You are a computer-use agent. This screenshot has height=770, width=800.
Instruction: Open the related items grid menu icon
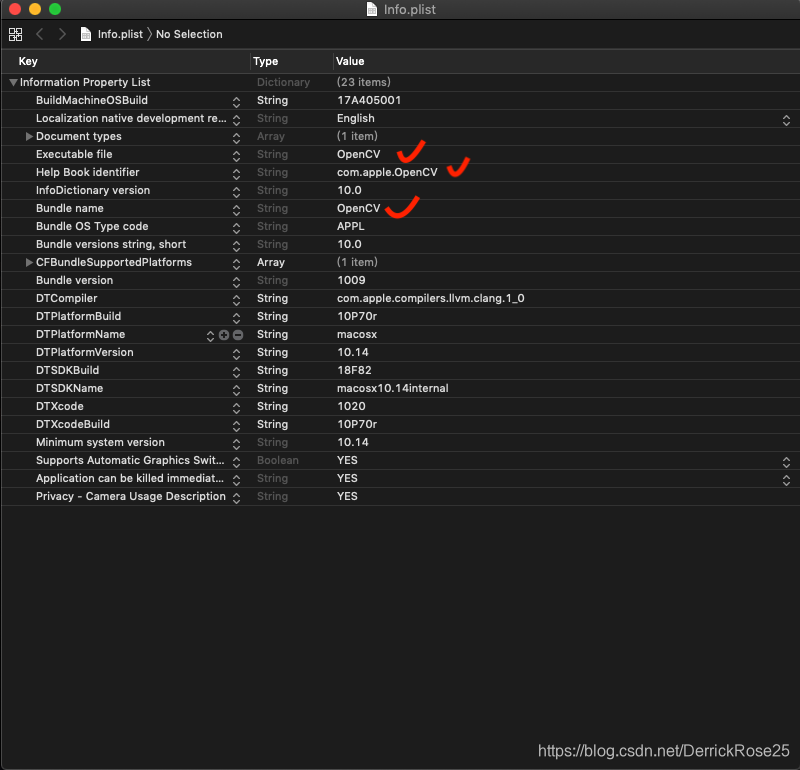coord(15,34)
